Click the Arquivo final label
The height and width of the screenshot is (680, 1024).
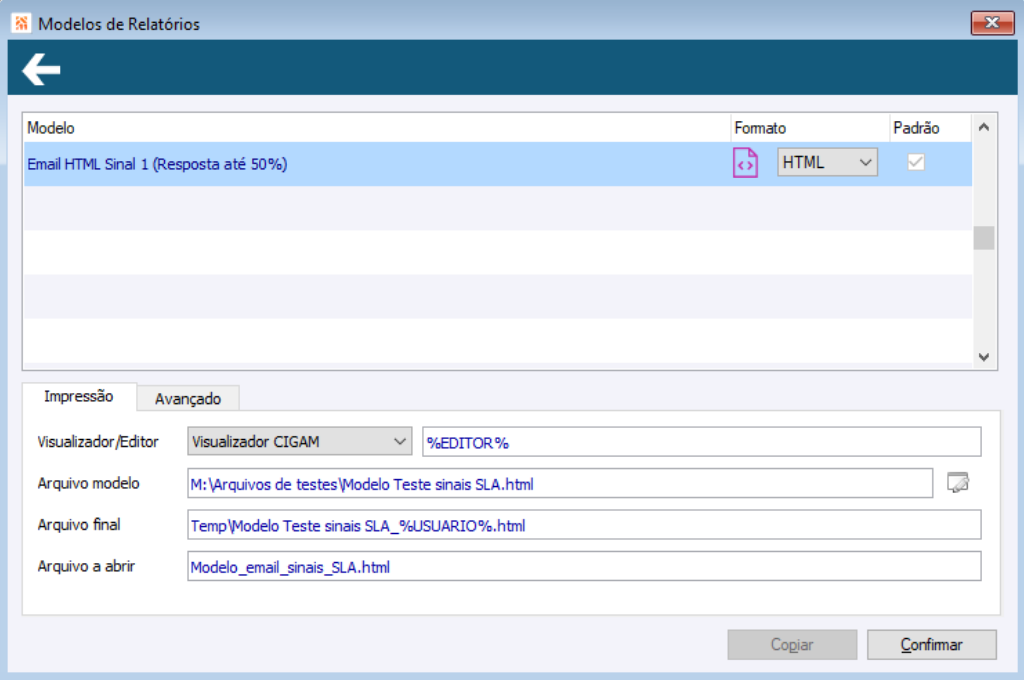tap(79, 525)
